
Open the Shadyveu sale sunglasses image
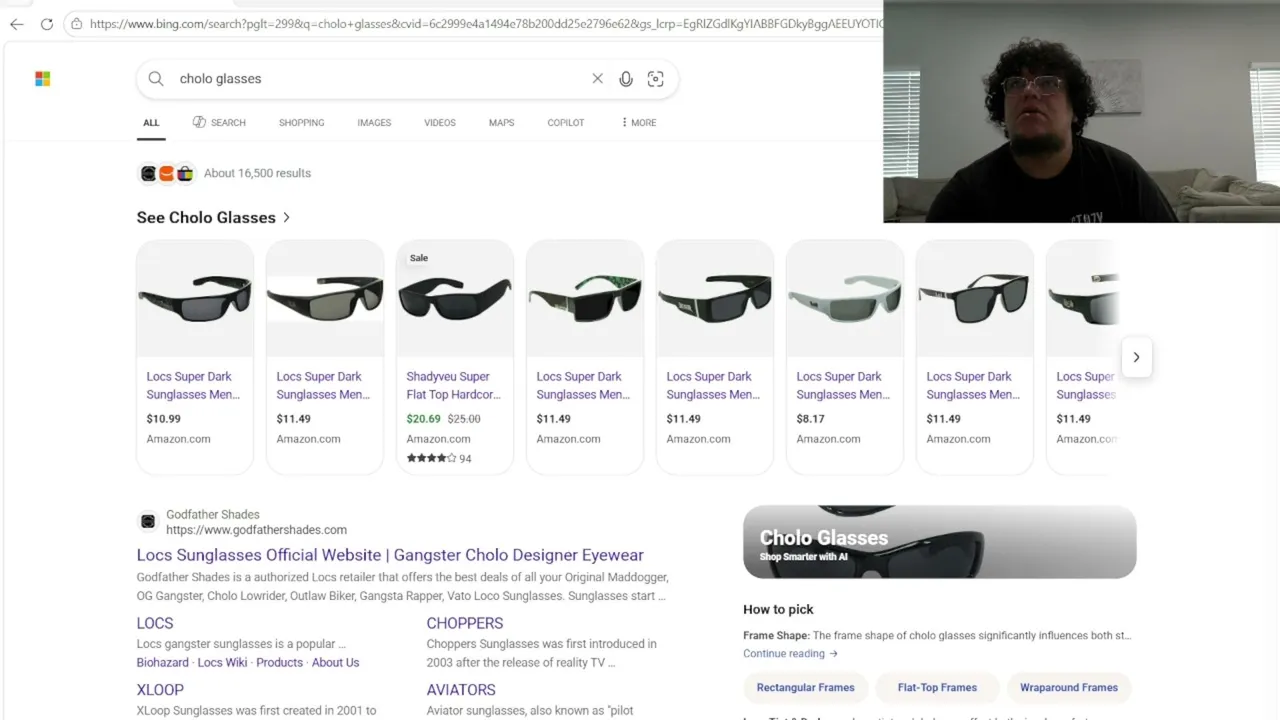(x=455, y=299)
